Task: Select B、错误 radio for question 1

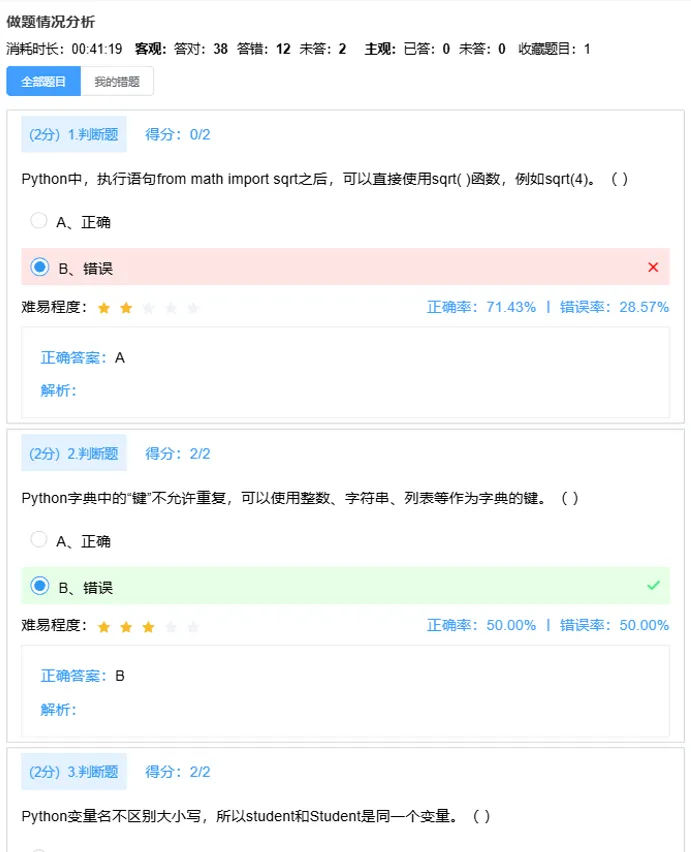Action: click(40, 267)
